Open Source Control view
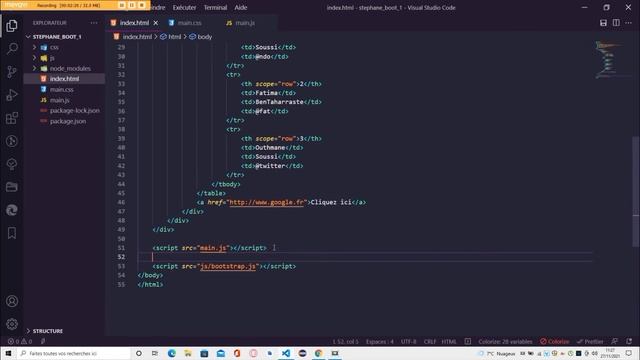The width and height of the screenshot is (640, 360). pos(12,72)
